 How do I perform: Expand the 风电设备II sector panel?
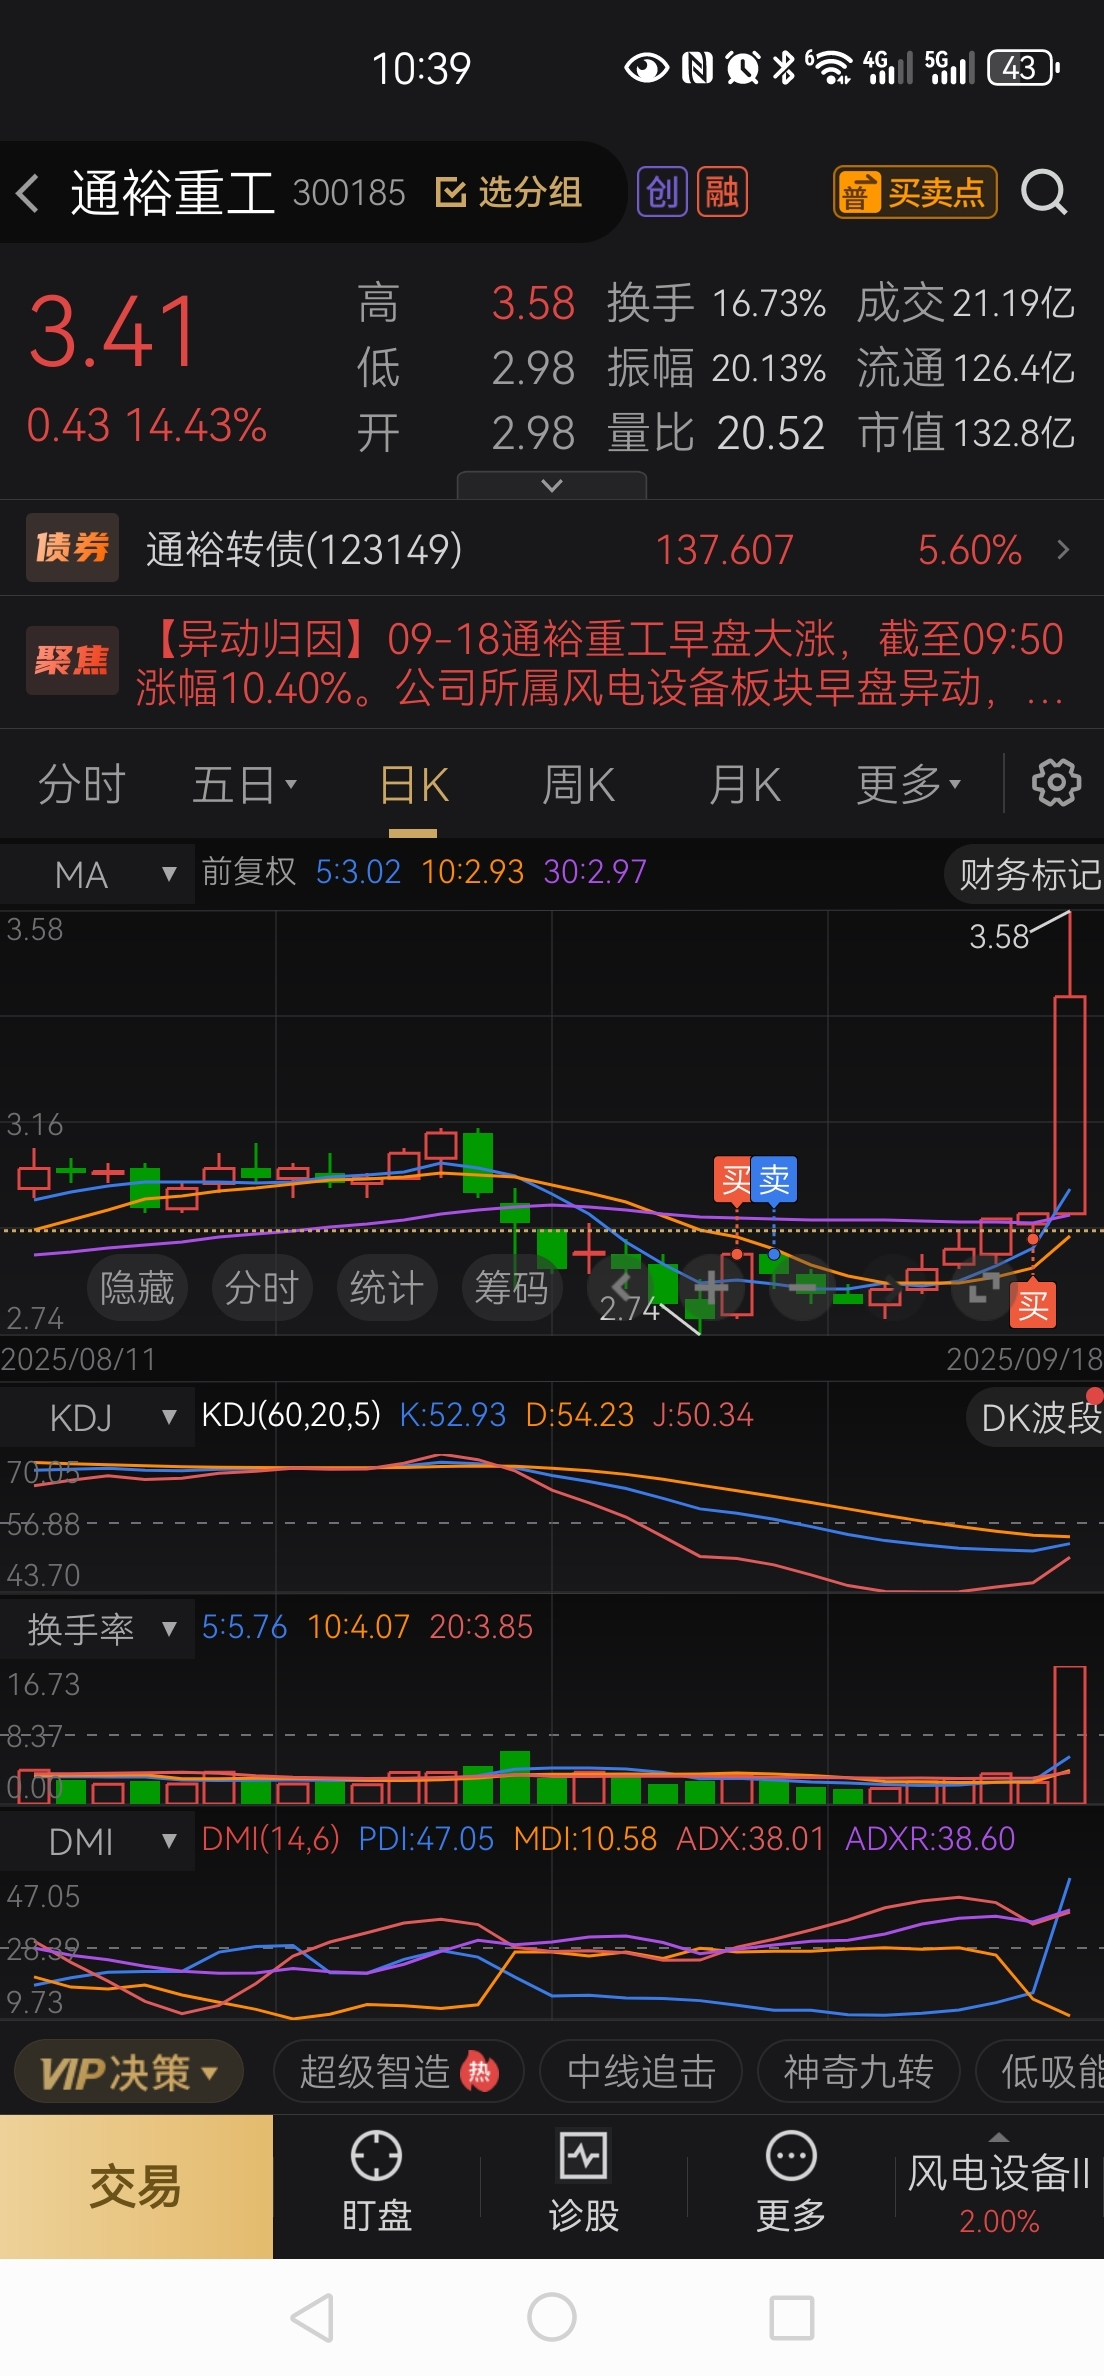tap(999, 2186)
